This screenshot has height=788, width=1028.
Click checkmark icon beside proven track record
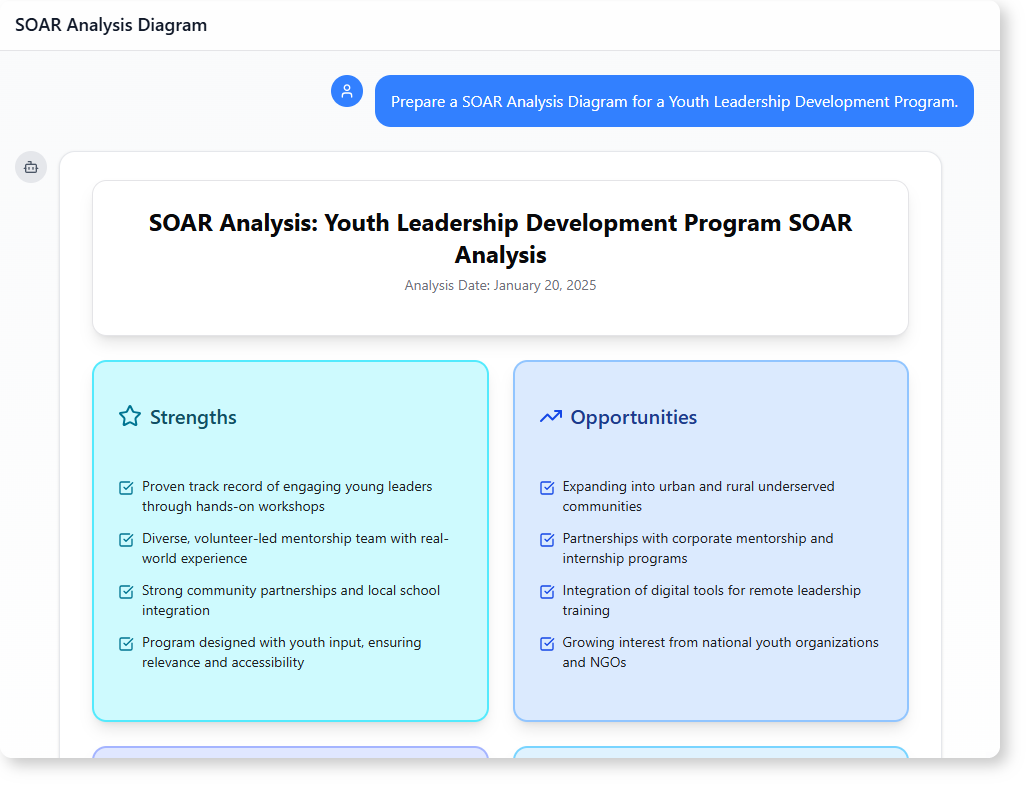(x=127, y=488)
